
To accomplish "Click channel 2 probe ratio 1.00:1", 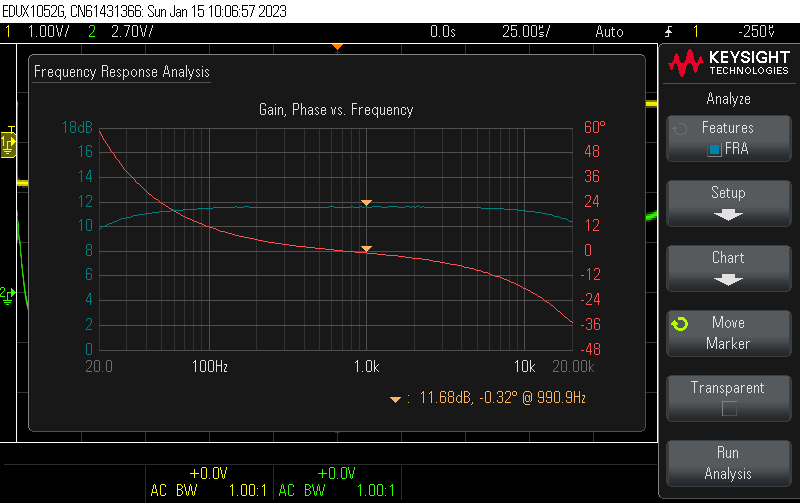I will point(376,490).
